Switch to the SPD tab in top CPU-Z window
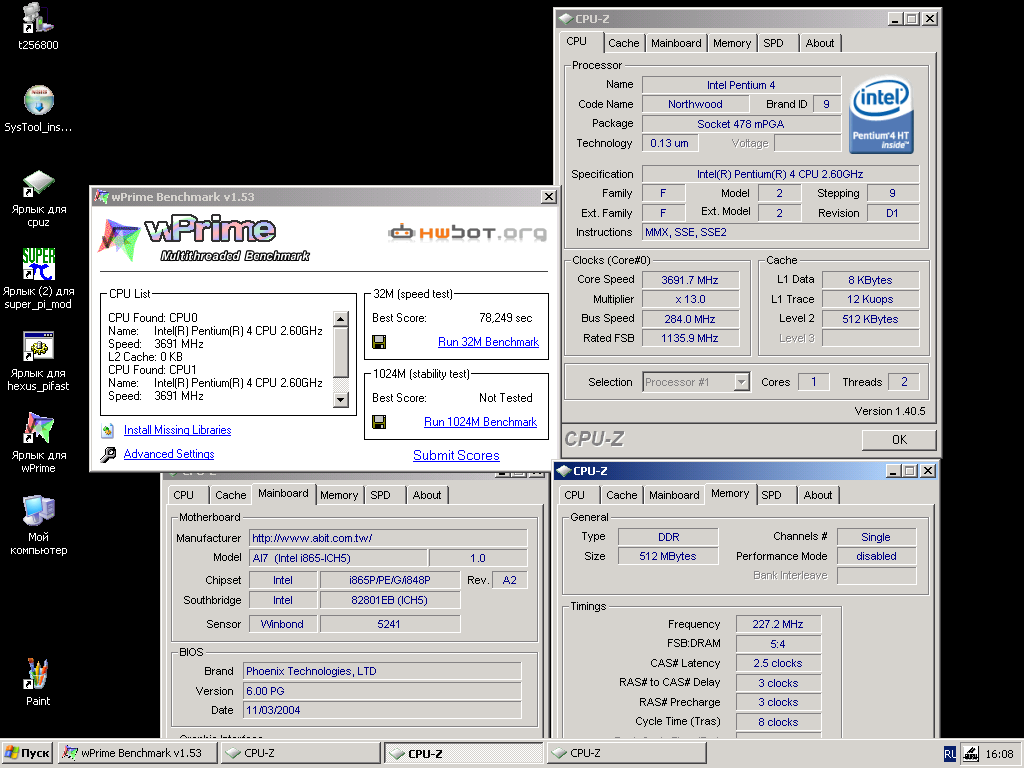This screenshot has width=1024, height=768. [773, 43]
